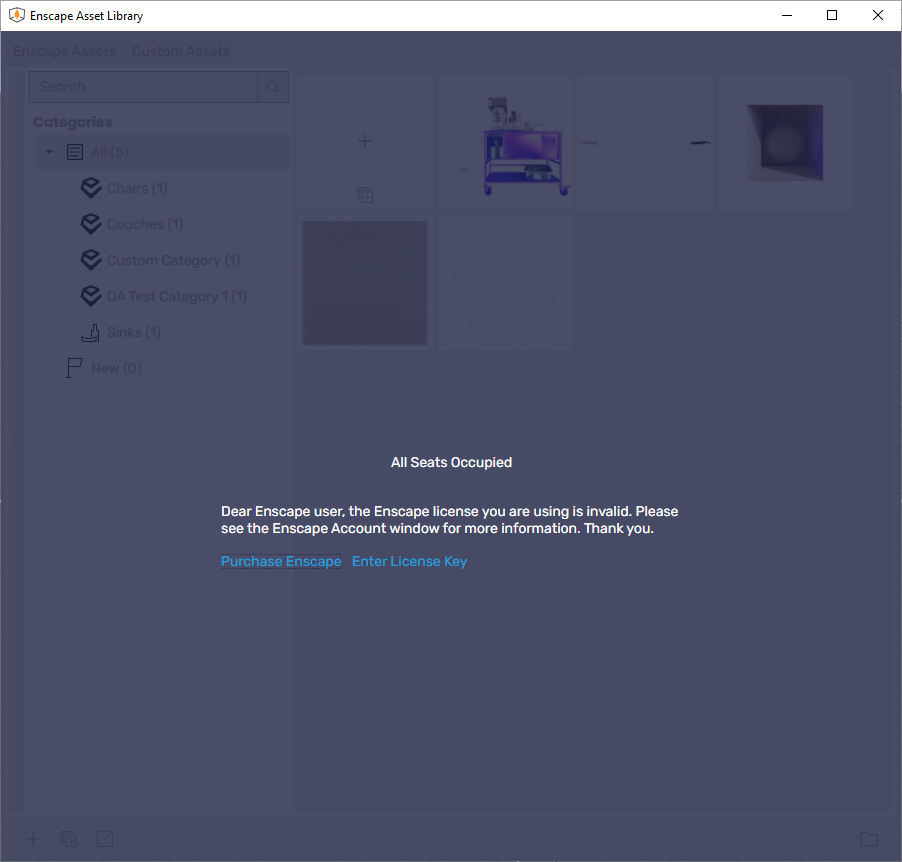Switch to the Custom Assets tab
This screenshot has height=862, width=902.
click(180, 51)
